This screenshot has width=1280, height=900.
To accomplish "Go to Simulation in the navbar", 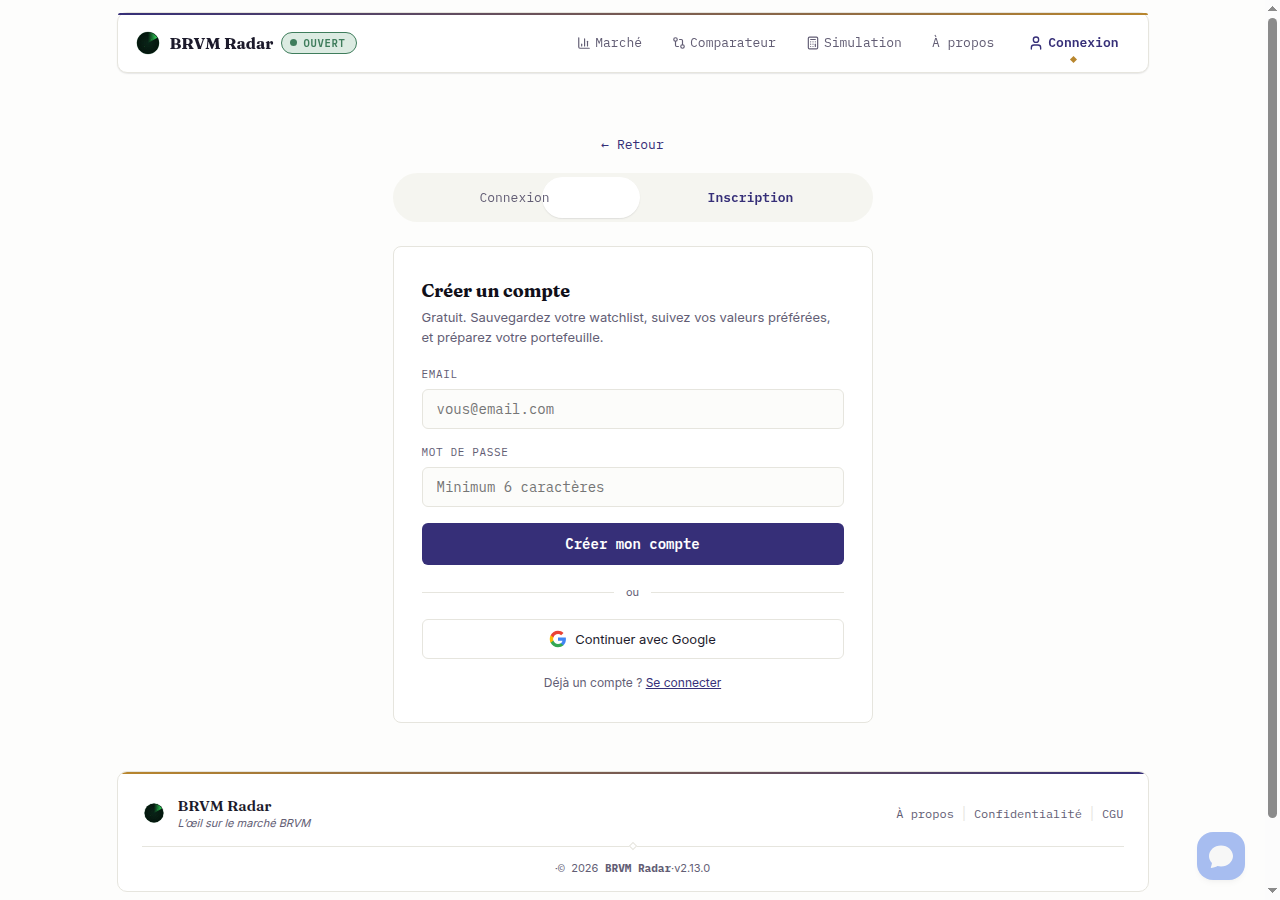I will [x=854, y=43].
